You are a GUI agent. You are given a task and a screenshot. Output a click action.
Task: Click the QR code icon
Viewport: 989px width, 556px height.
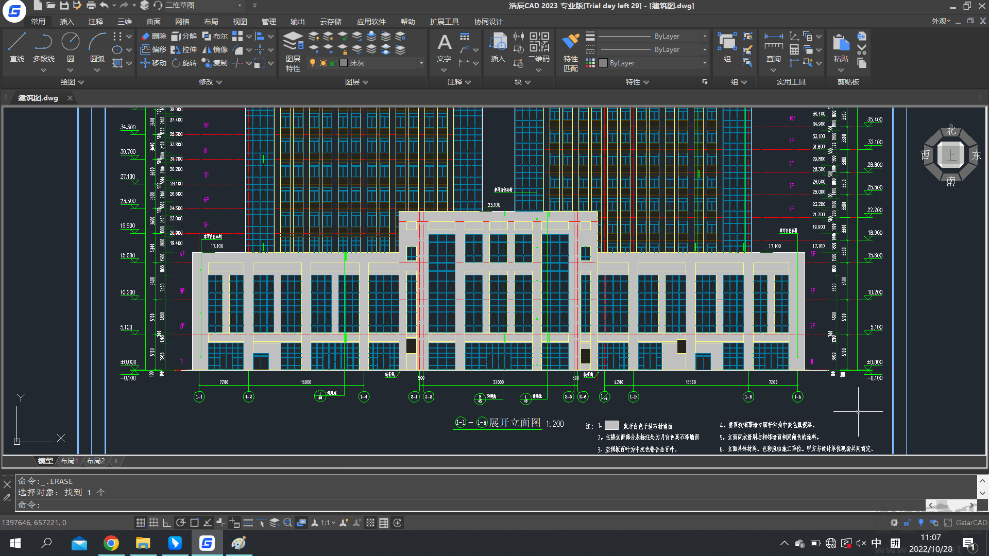540,42
